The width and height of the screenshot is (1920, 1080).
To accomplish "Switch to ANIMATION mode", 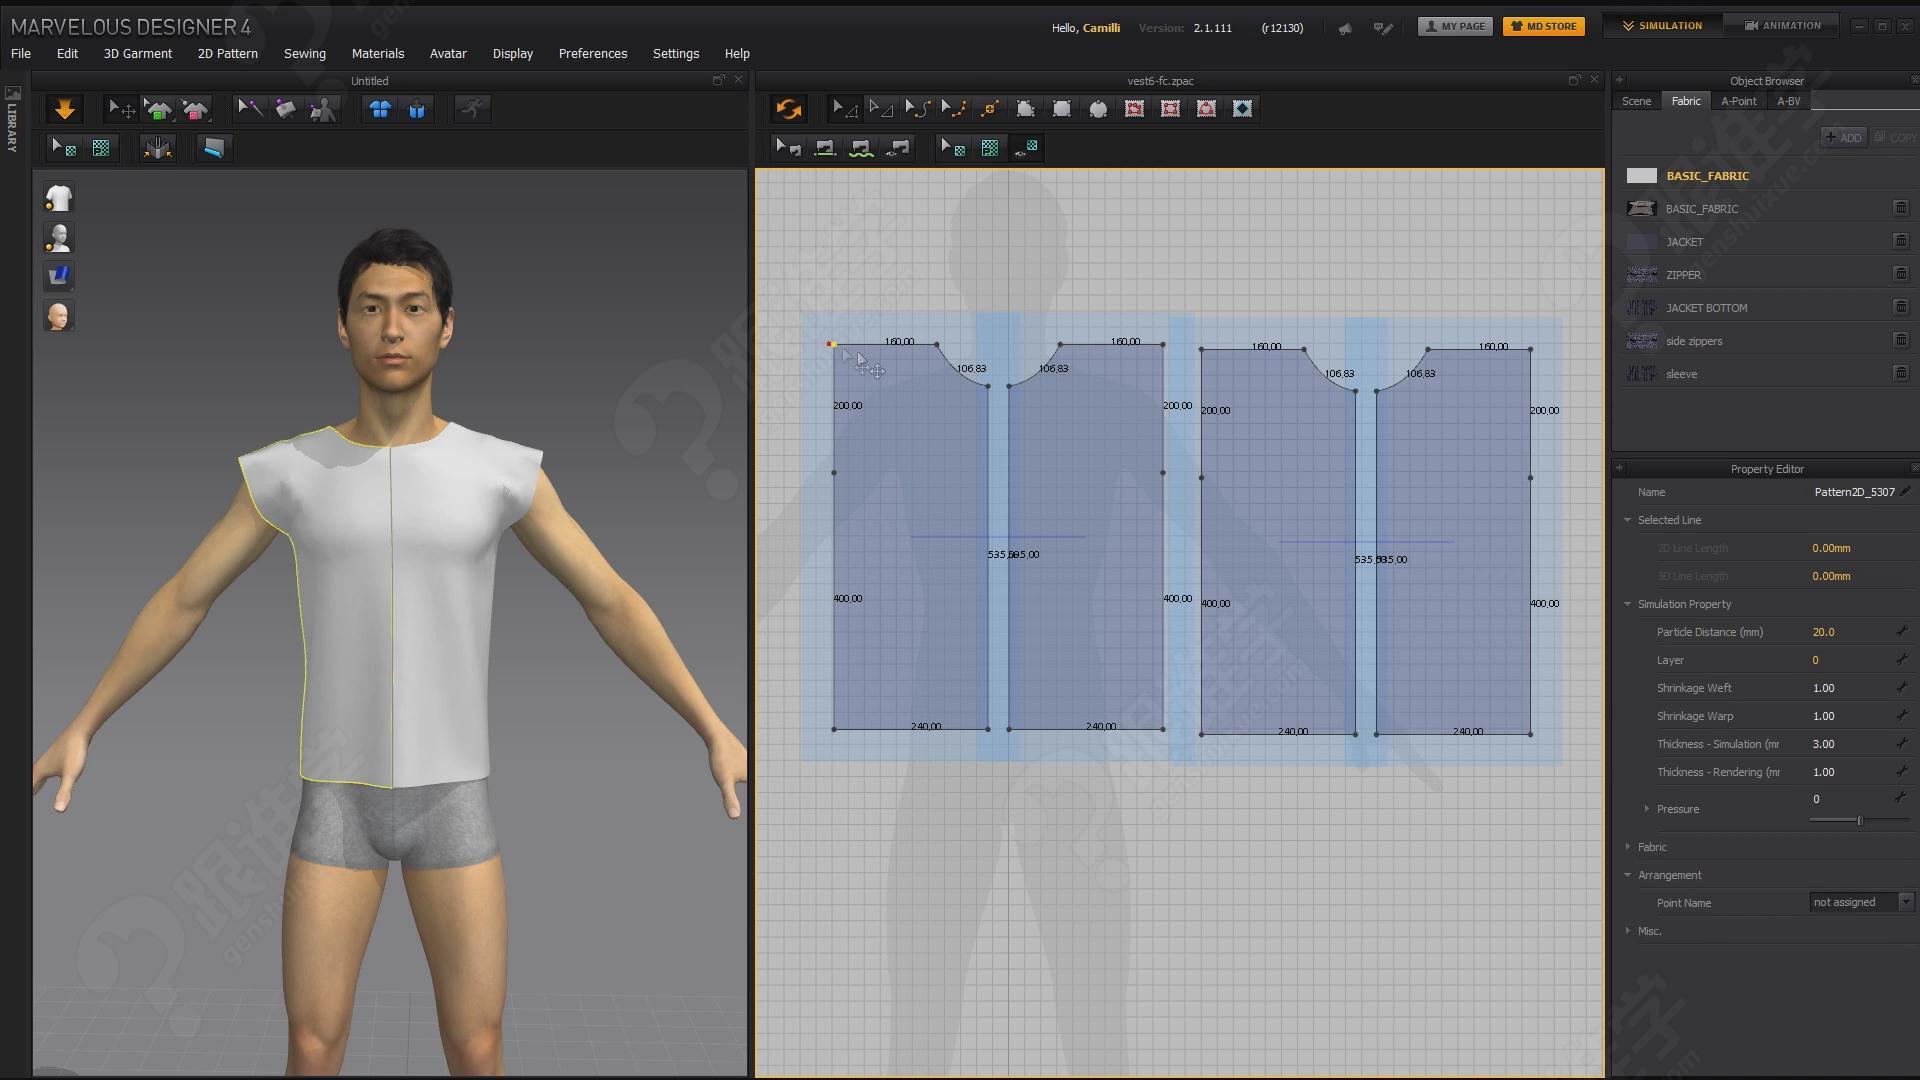I will 1783,26.
